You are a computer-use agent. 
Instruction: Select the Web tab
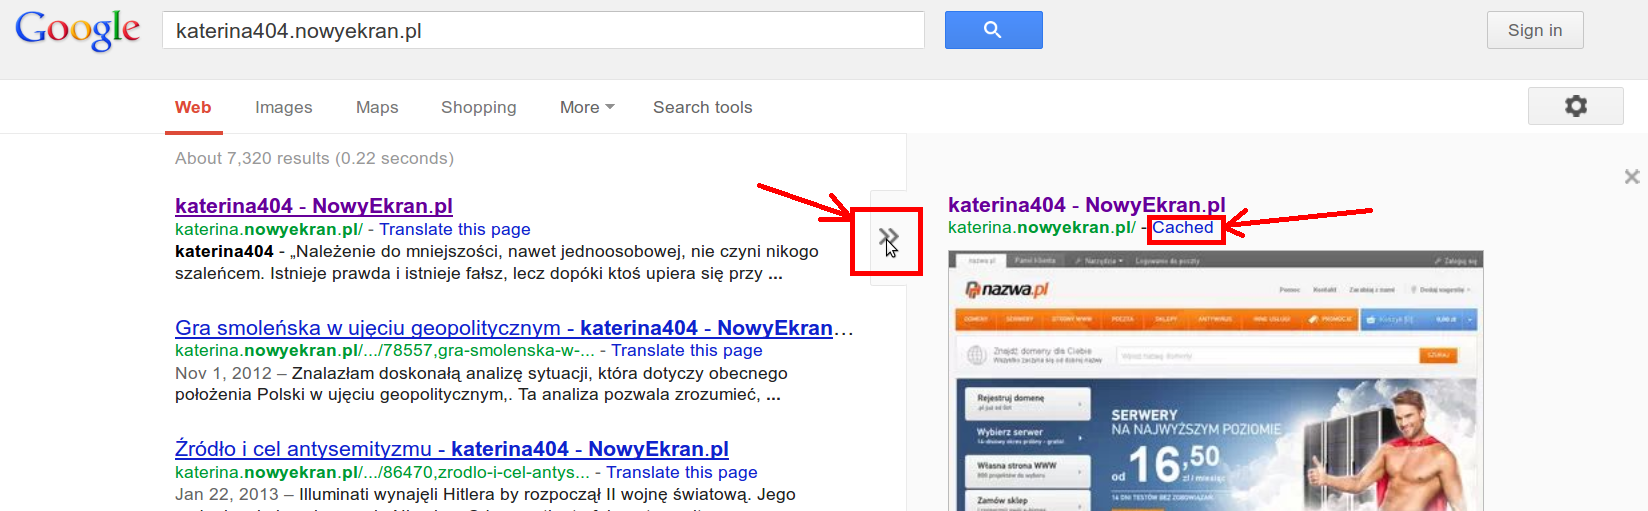[193, 107]
